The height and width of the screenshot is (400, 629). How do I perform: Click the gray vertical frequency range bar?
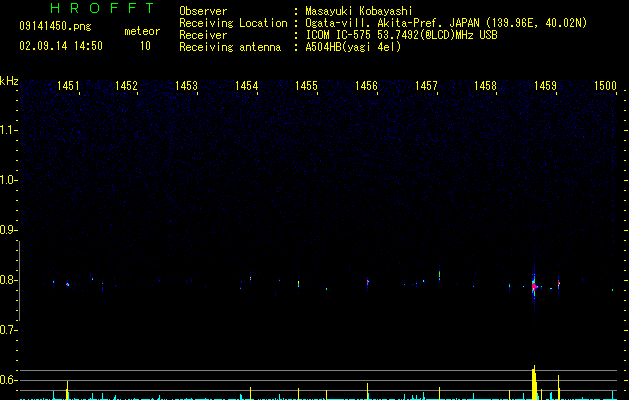coord(19,281)
